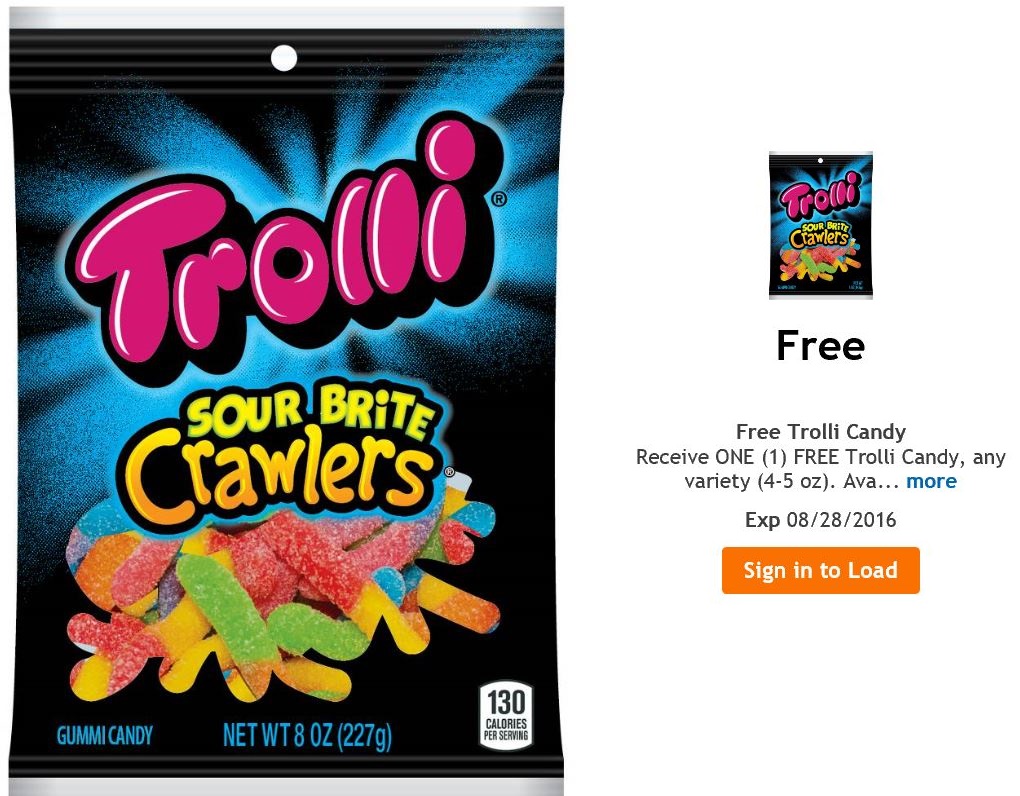The height and width of the screenshot is (796, 1020).
Task: Click the yellow SOUR BRITE lettering
Action: pyautogui.click(x=309, y=411)
